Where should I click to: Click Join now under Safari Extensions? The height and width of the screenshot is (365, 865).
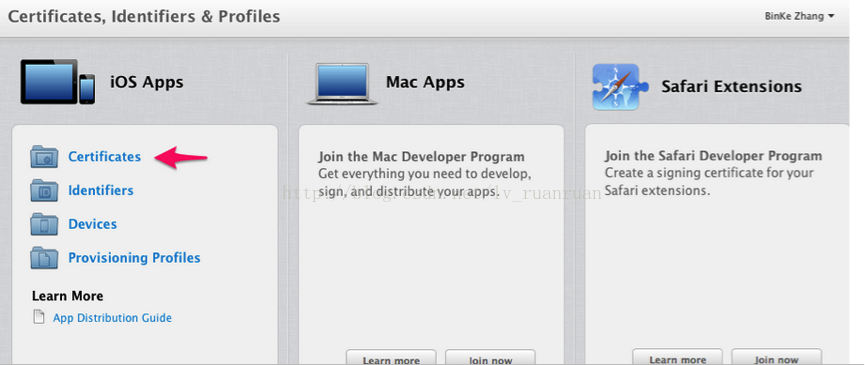[776, 357]
